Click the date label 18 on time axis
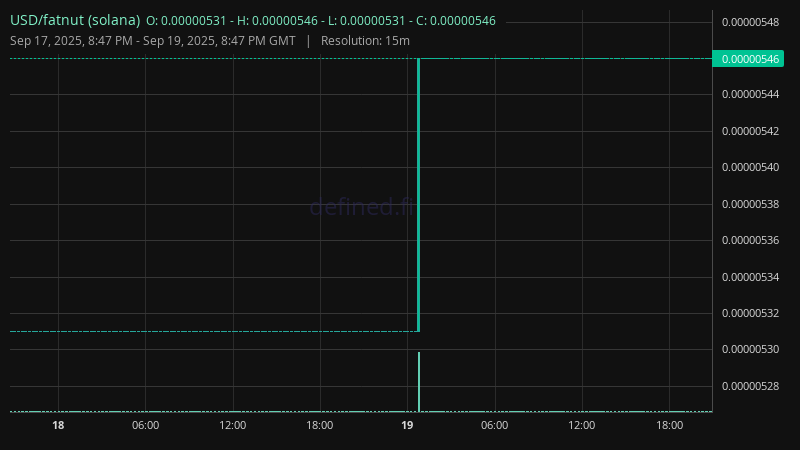800x450 pixels. (x=58, y=426)
